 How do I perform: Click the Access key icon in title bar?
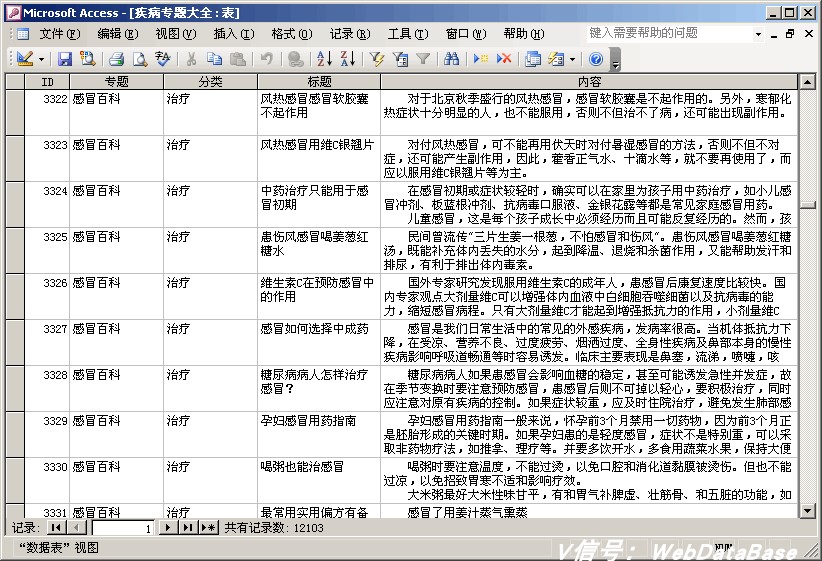14,13
